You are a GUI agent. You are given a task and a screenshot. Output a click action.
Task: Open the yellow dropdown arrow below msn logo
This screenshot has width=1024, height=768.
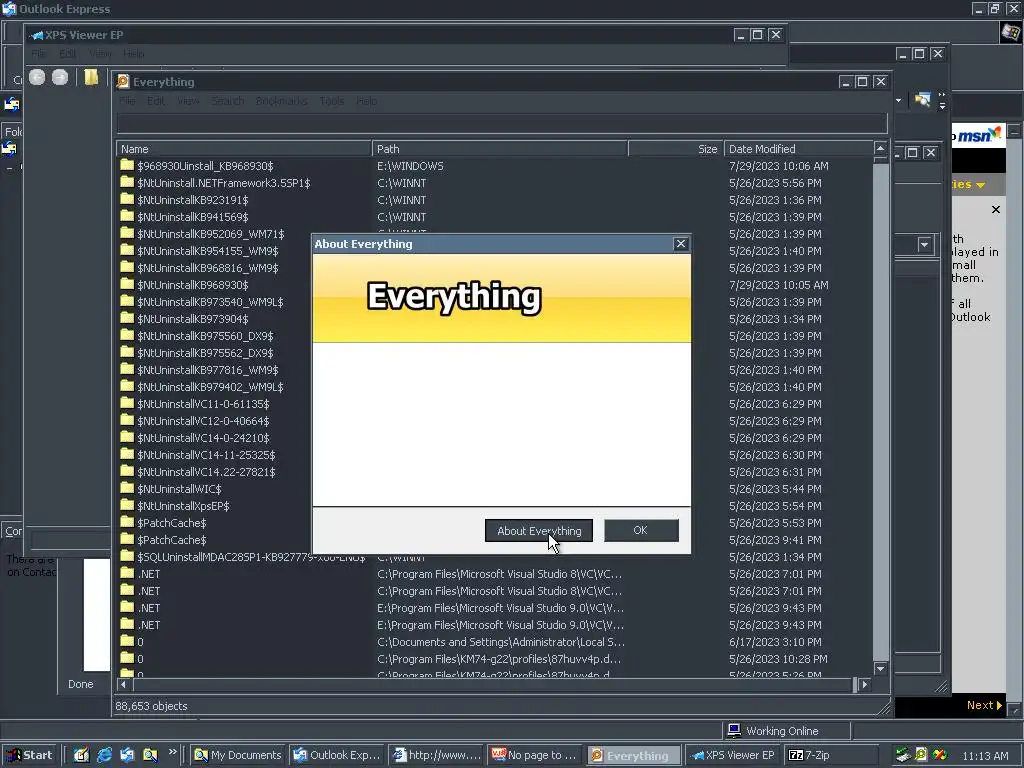(x=980, y=185)
